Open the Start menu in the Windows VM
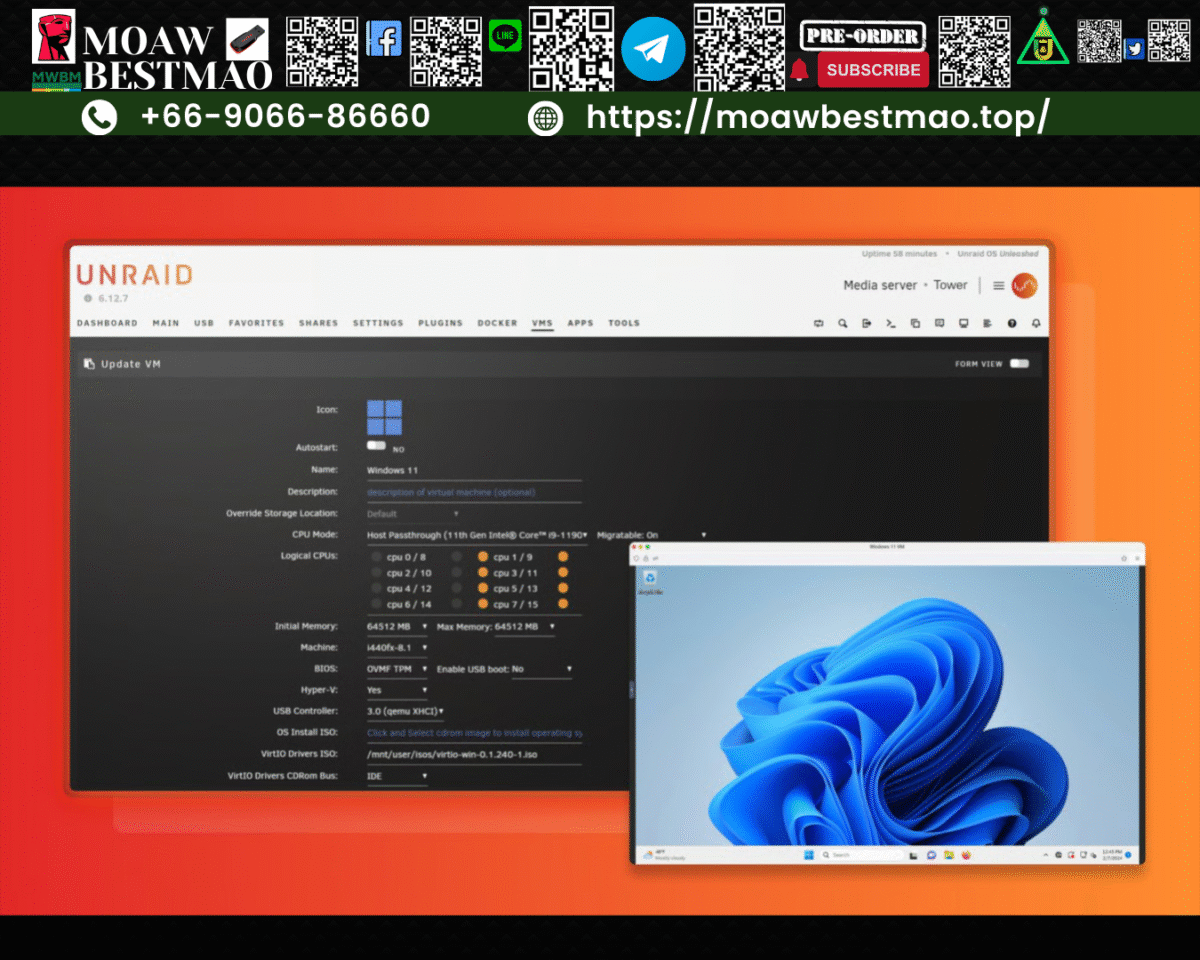 pos(806,855)
